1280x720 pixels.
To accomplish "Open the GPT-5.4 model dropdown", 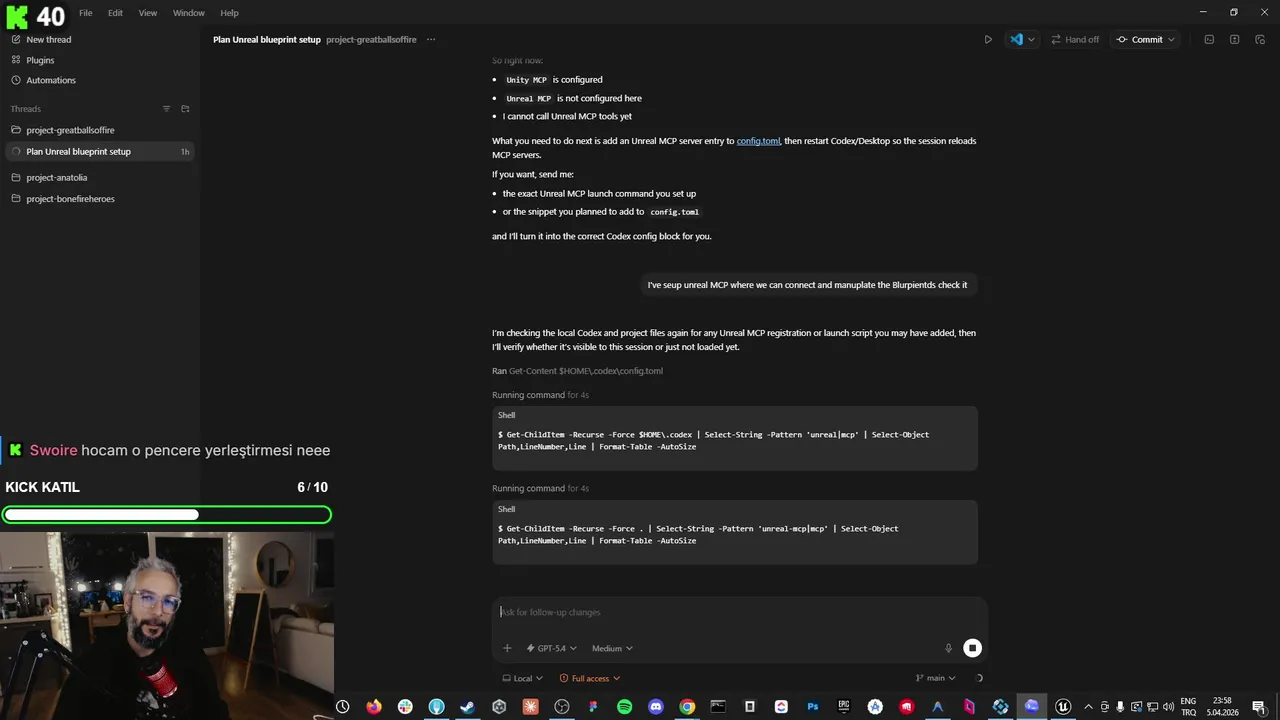I will (x=552, y=648).
